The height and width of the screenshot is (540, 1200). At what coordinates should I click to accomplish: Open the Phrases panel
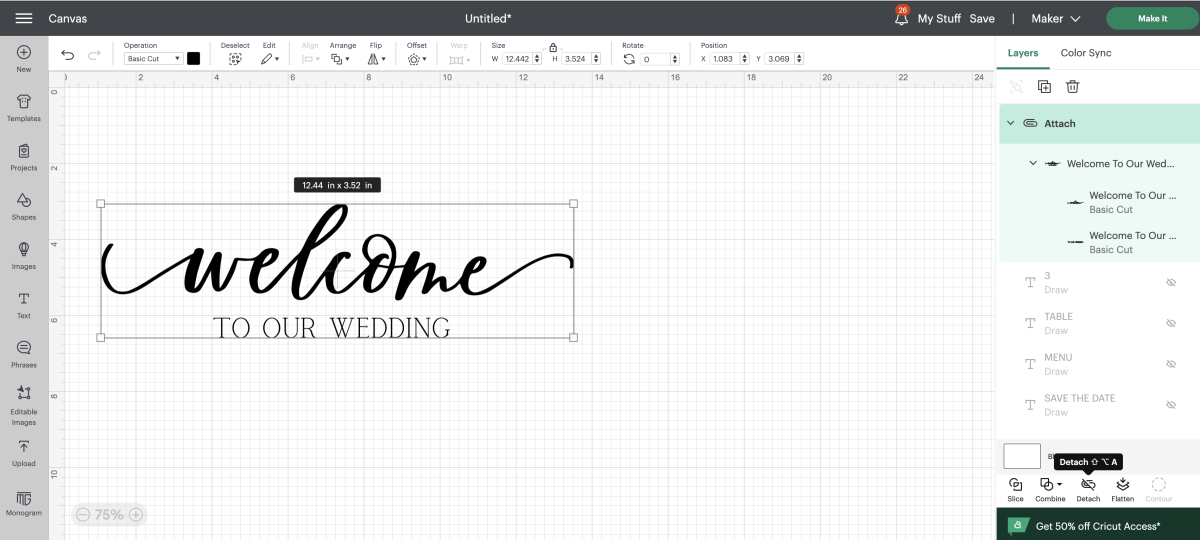pyautogui.click(x=24, y=354)
